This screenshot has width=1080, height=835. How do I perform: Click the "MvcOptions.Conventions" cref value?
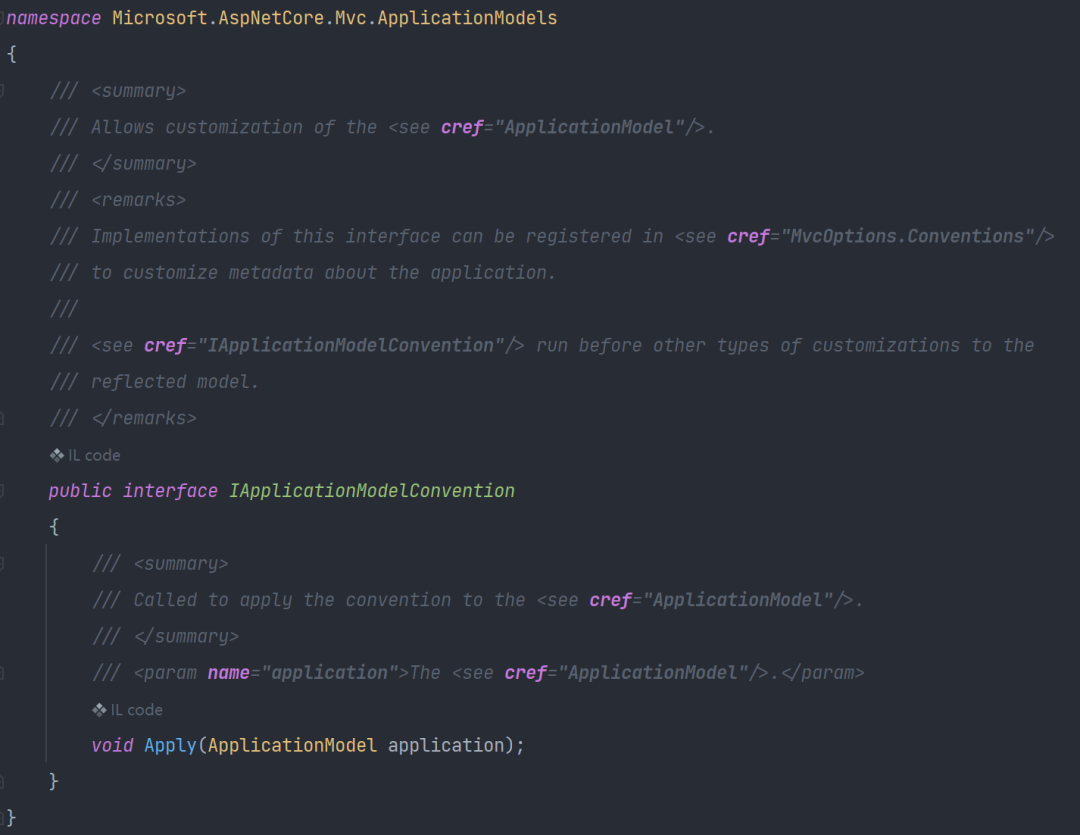point(908,236)
